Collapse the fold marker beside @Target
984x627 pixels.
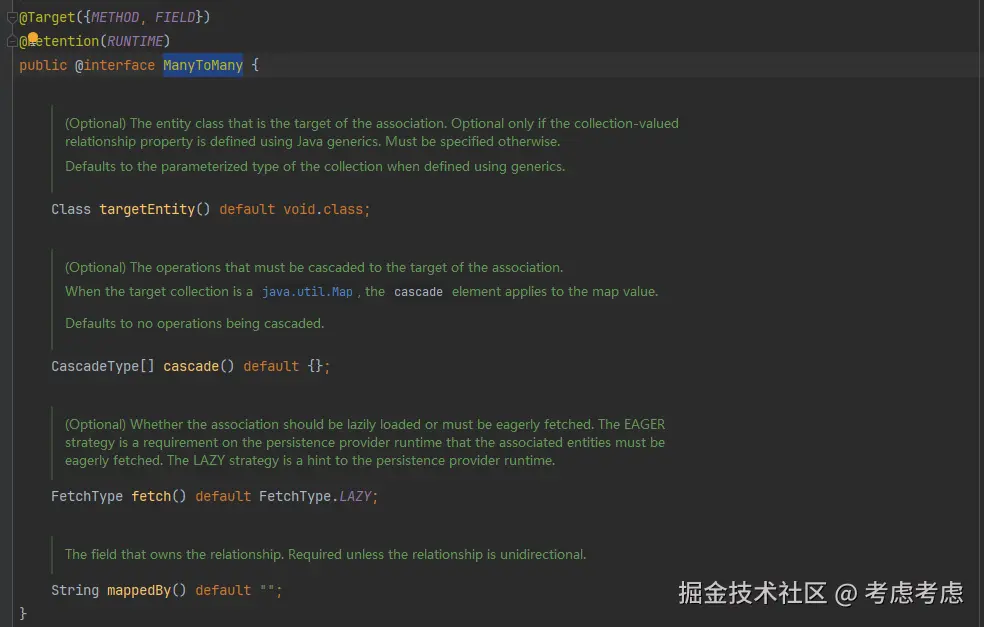(12, 17)
